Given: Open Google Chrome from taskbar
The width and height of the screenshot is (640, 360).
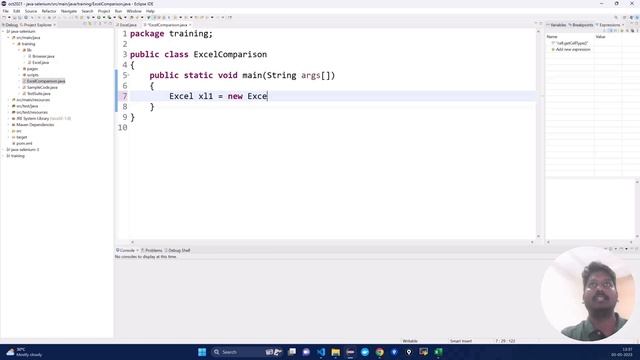Looking at the screenshot, I should click(380, 352).
